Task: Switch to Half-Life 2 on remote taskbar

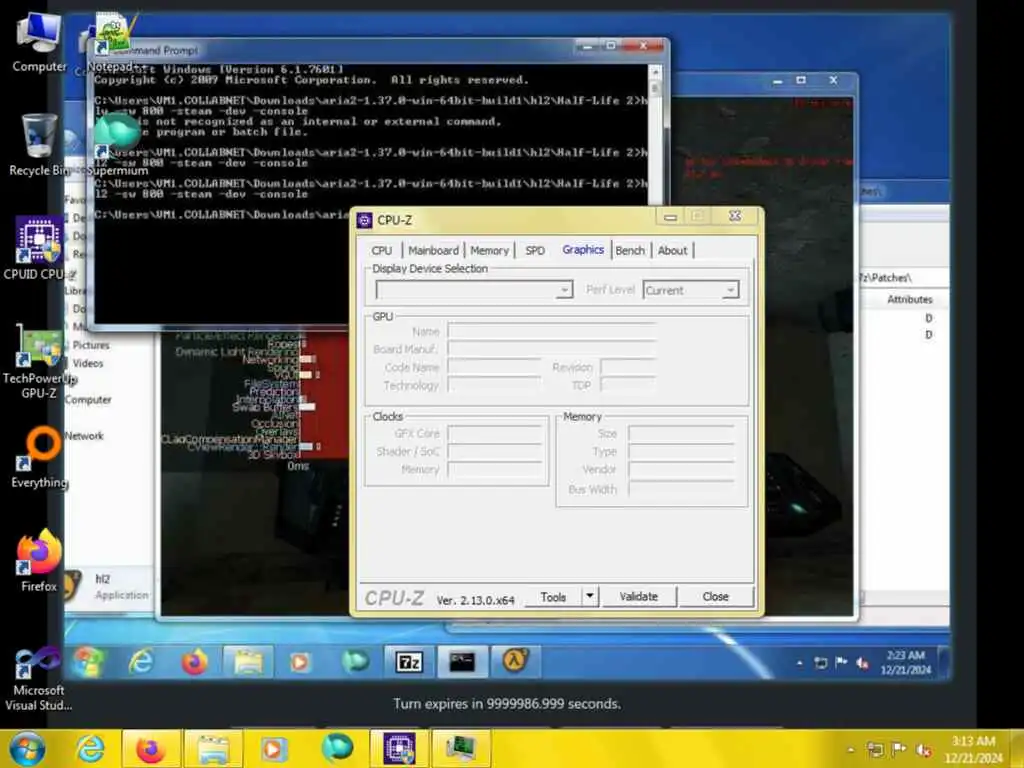Action: point(515,662)
